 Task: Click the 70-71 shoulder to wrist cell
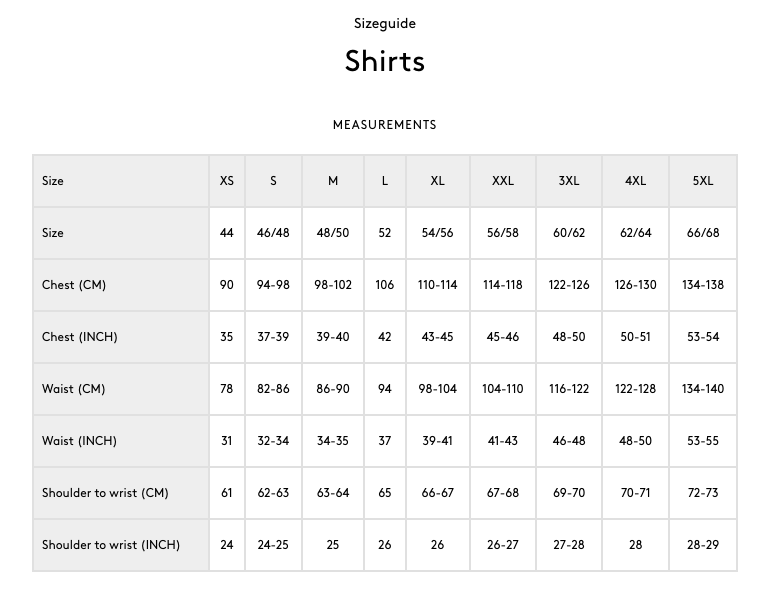click(635, 493)
